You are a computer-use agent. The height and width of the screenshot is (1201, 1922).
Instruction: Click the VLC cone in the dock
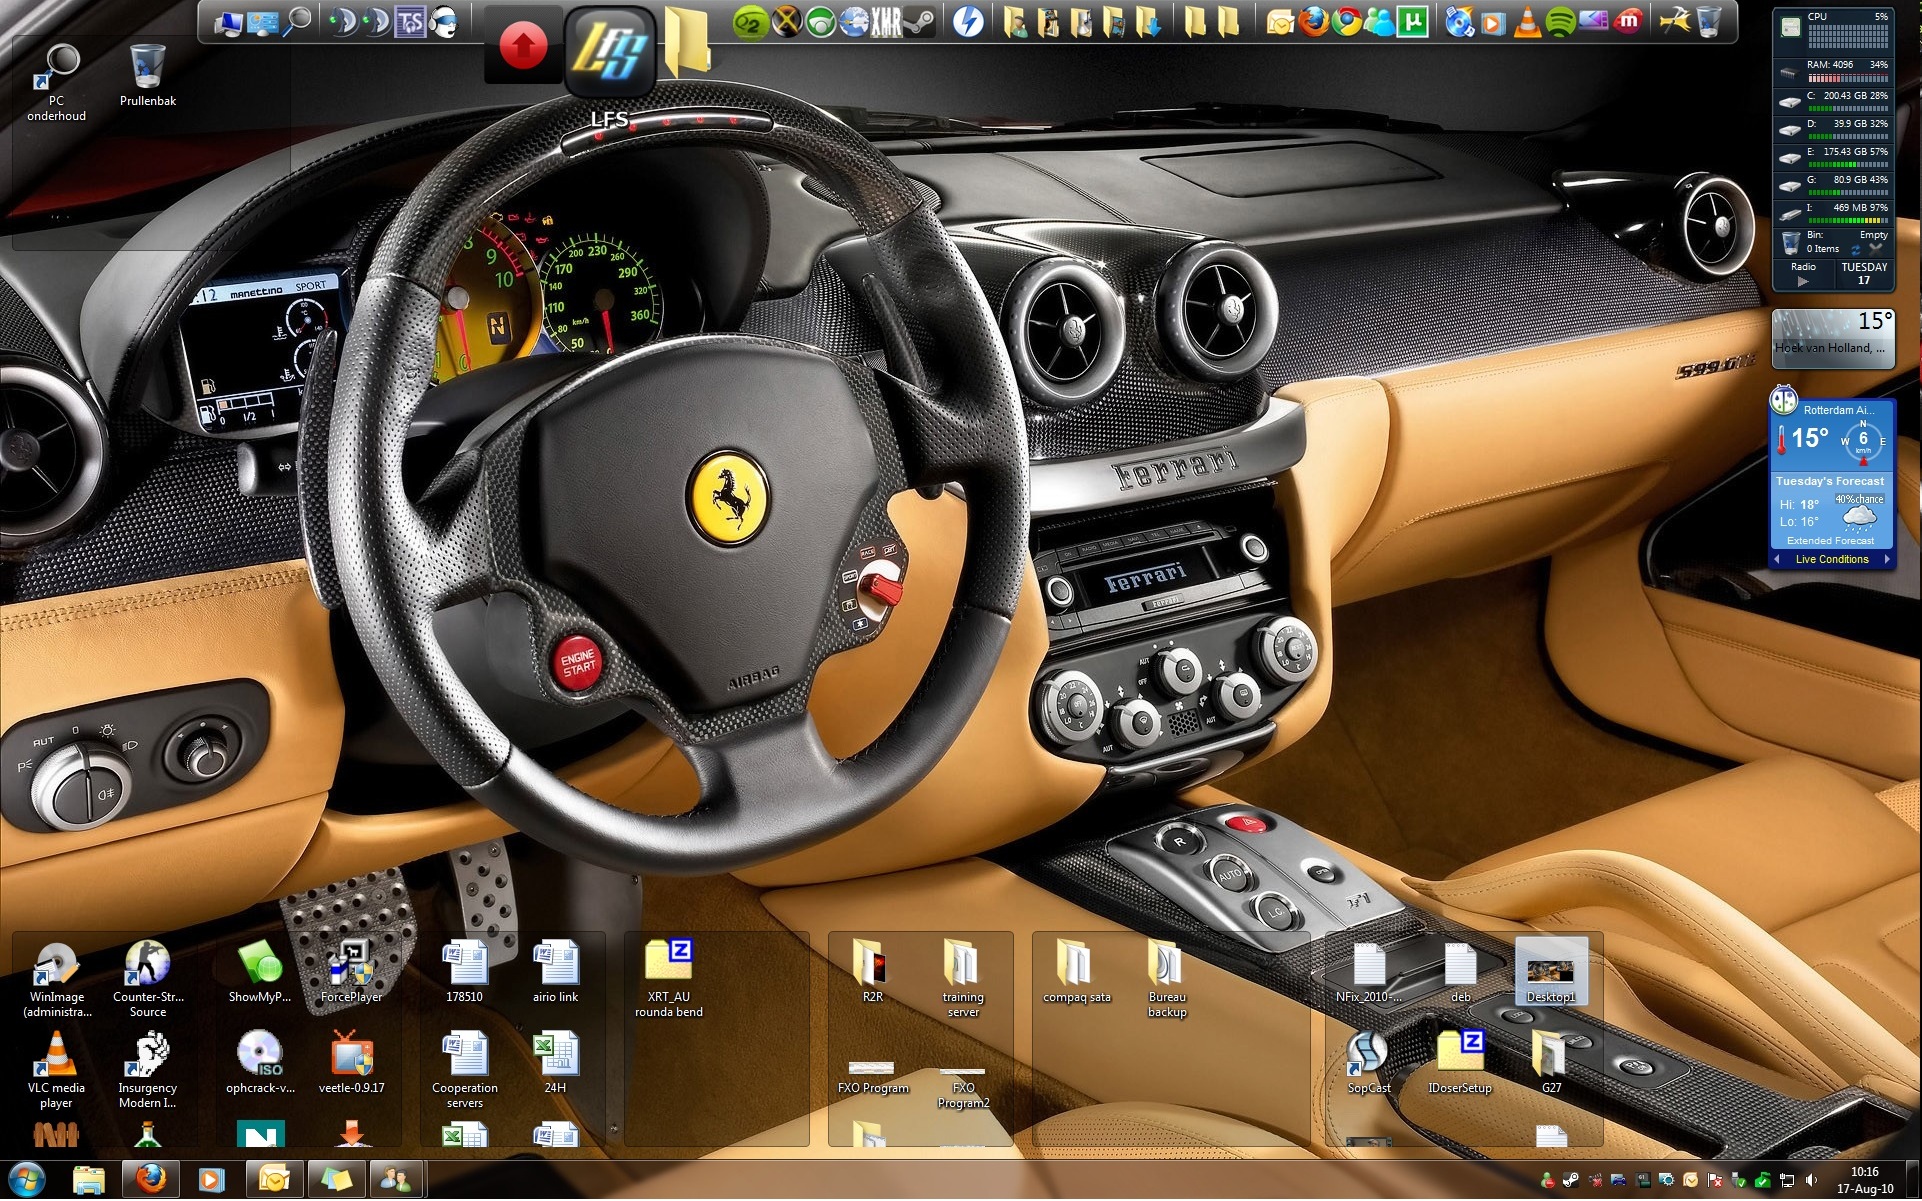click(x=1527, y=21)
